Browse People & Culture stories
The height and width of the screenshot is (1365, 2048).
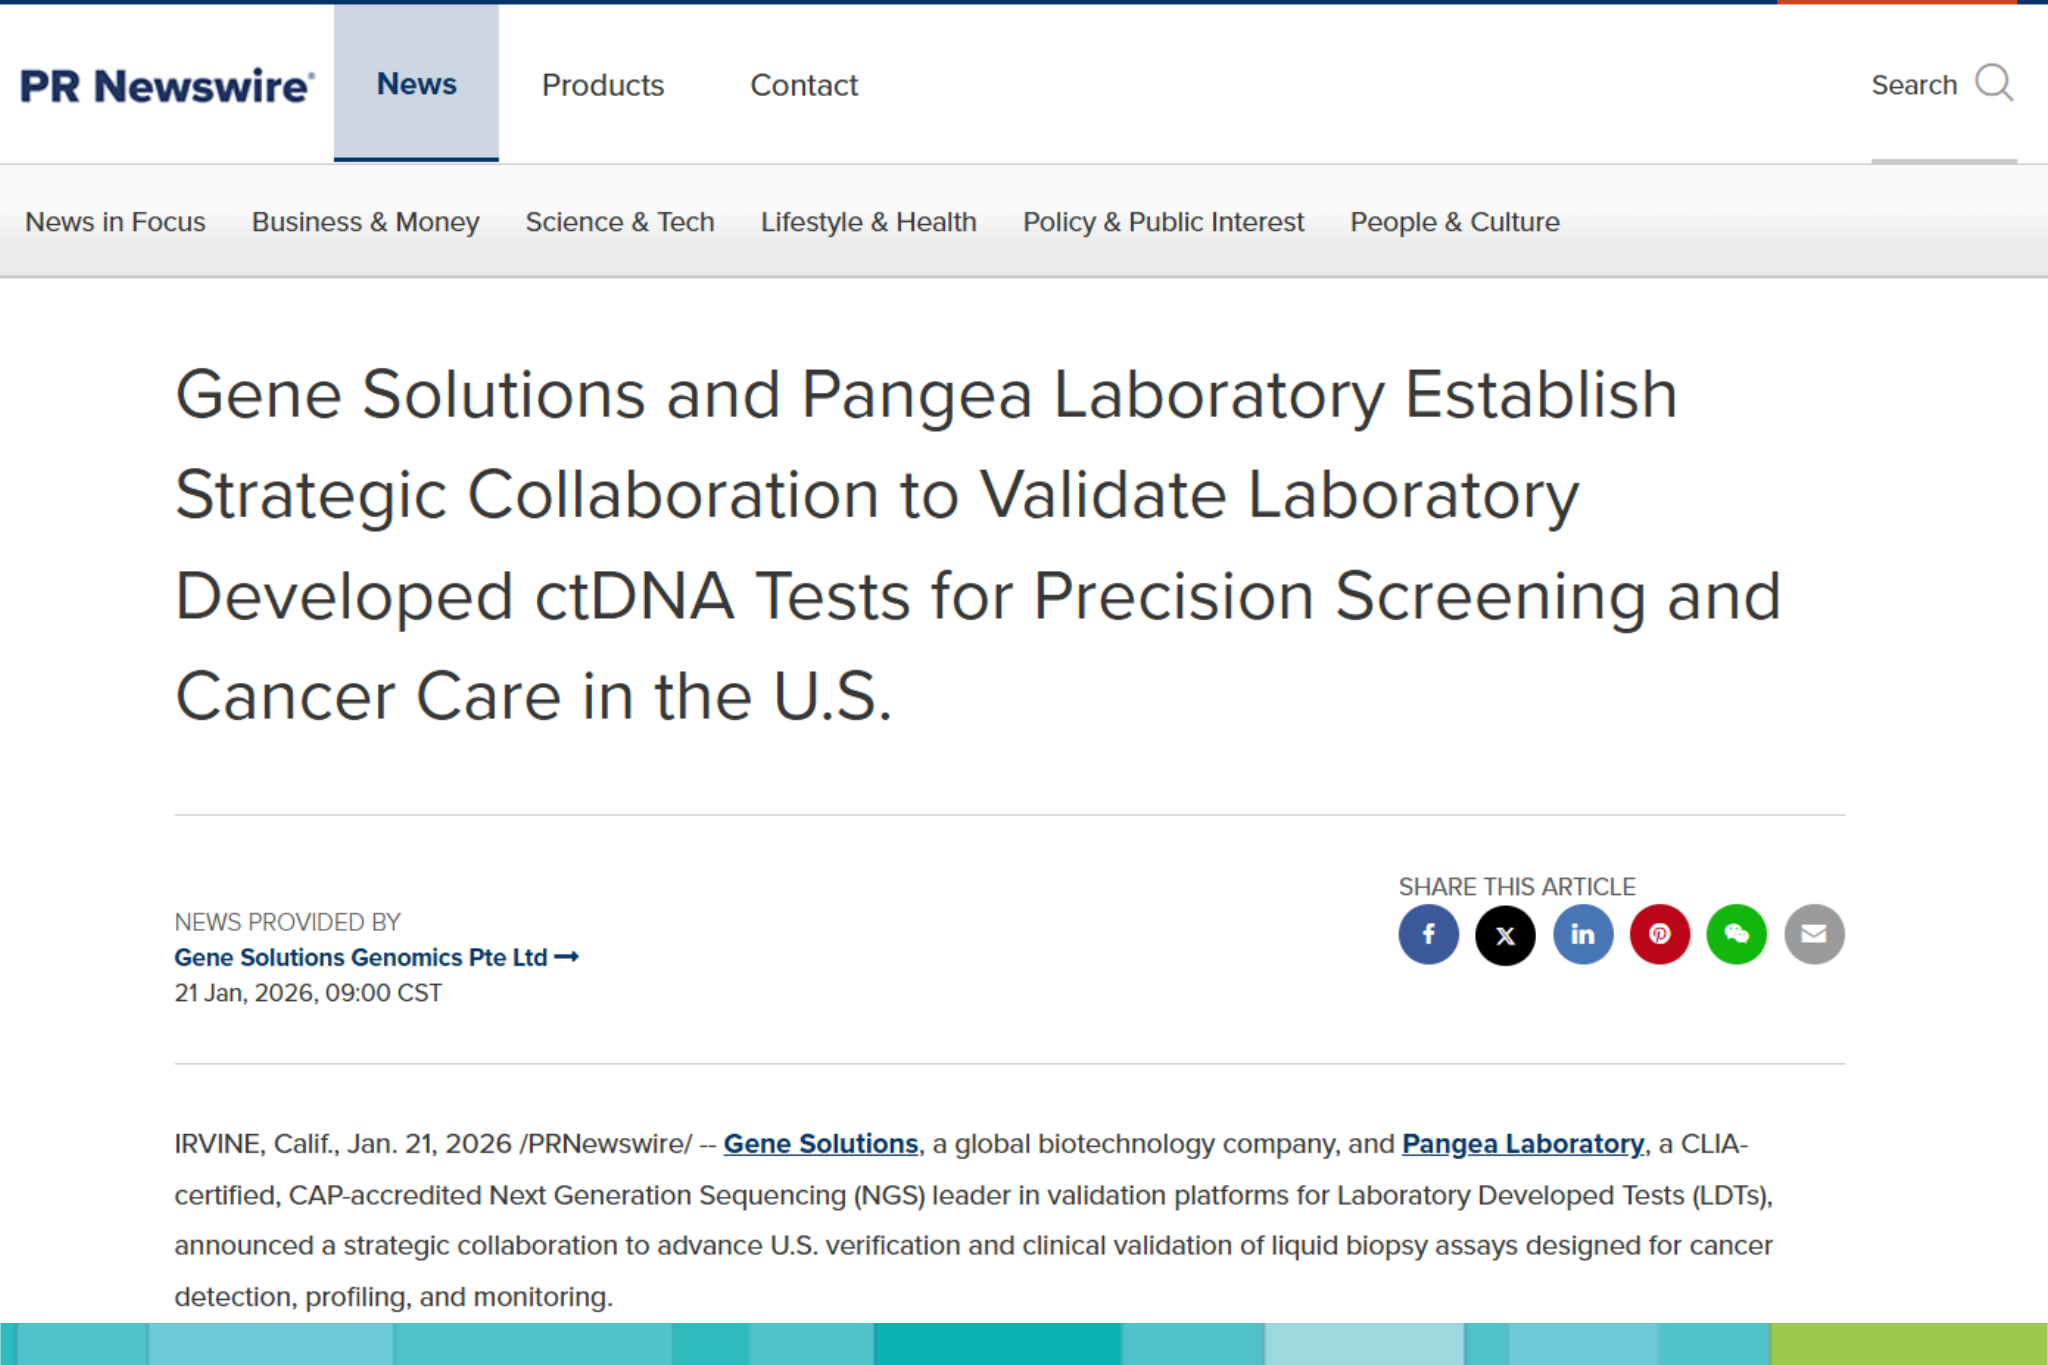1454,222
